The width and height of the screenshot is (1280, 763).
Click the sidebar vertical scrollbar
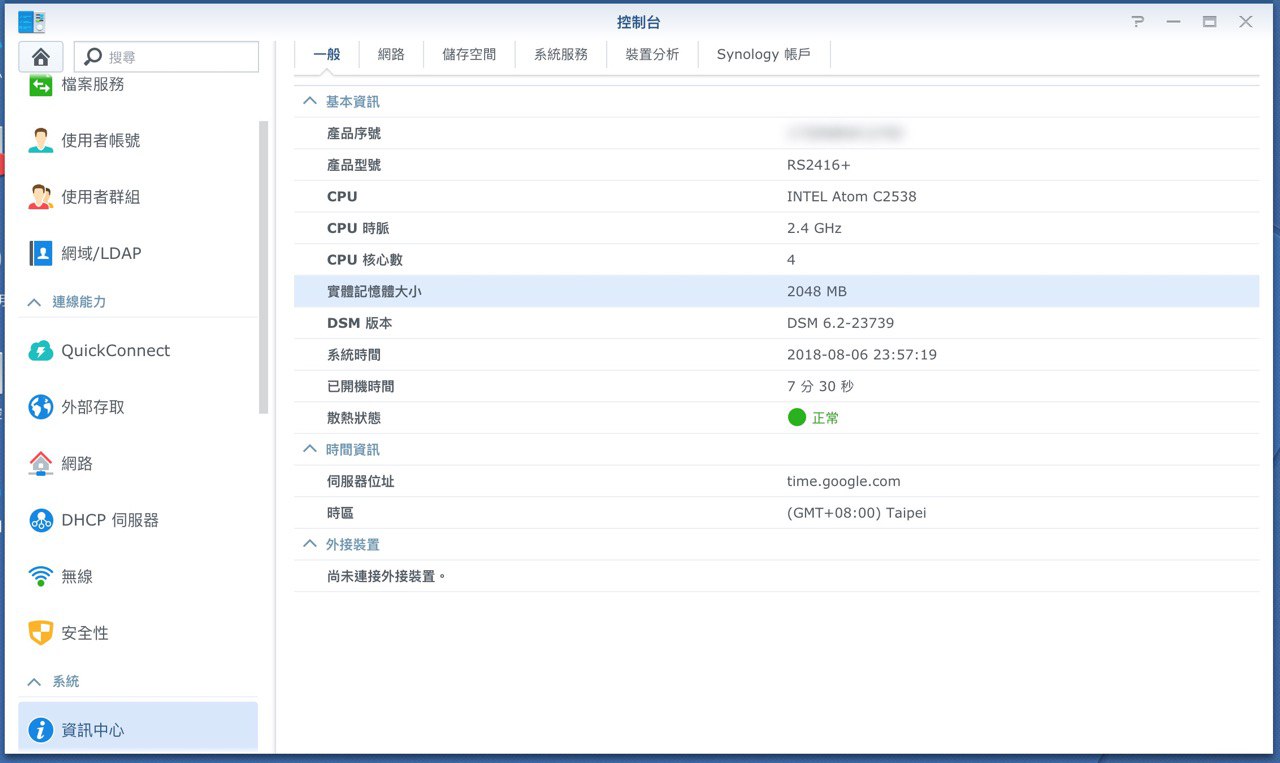pyautogui.click(x=264, y=267)
